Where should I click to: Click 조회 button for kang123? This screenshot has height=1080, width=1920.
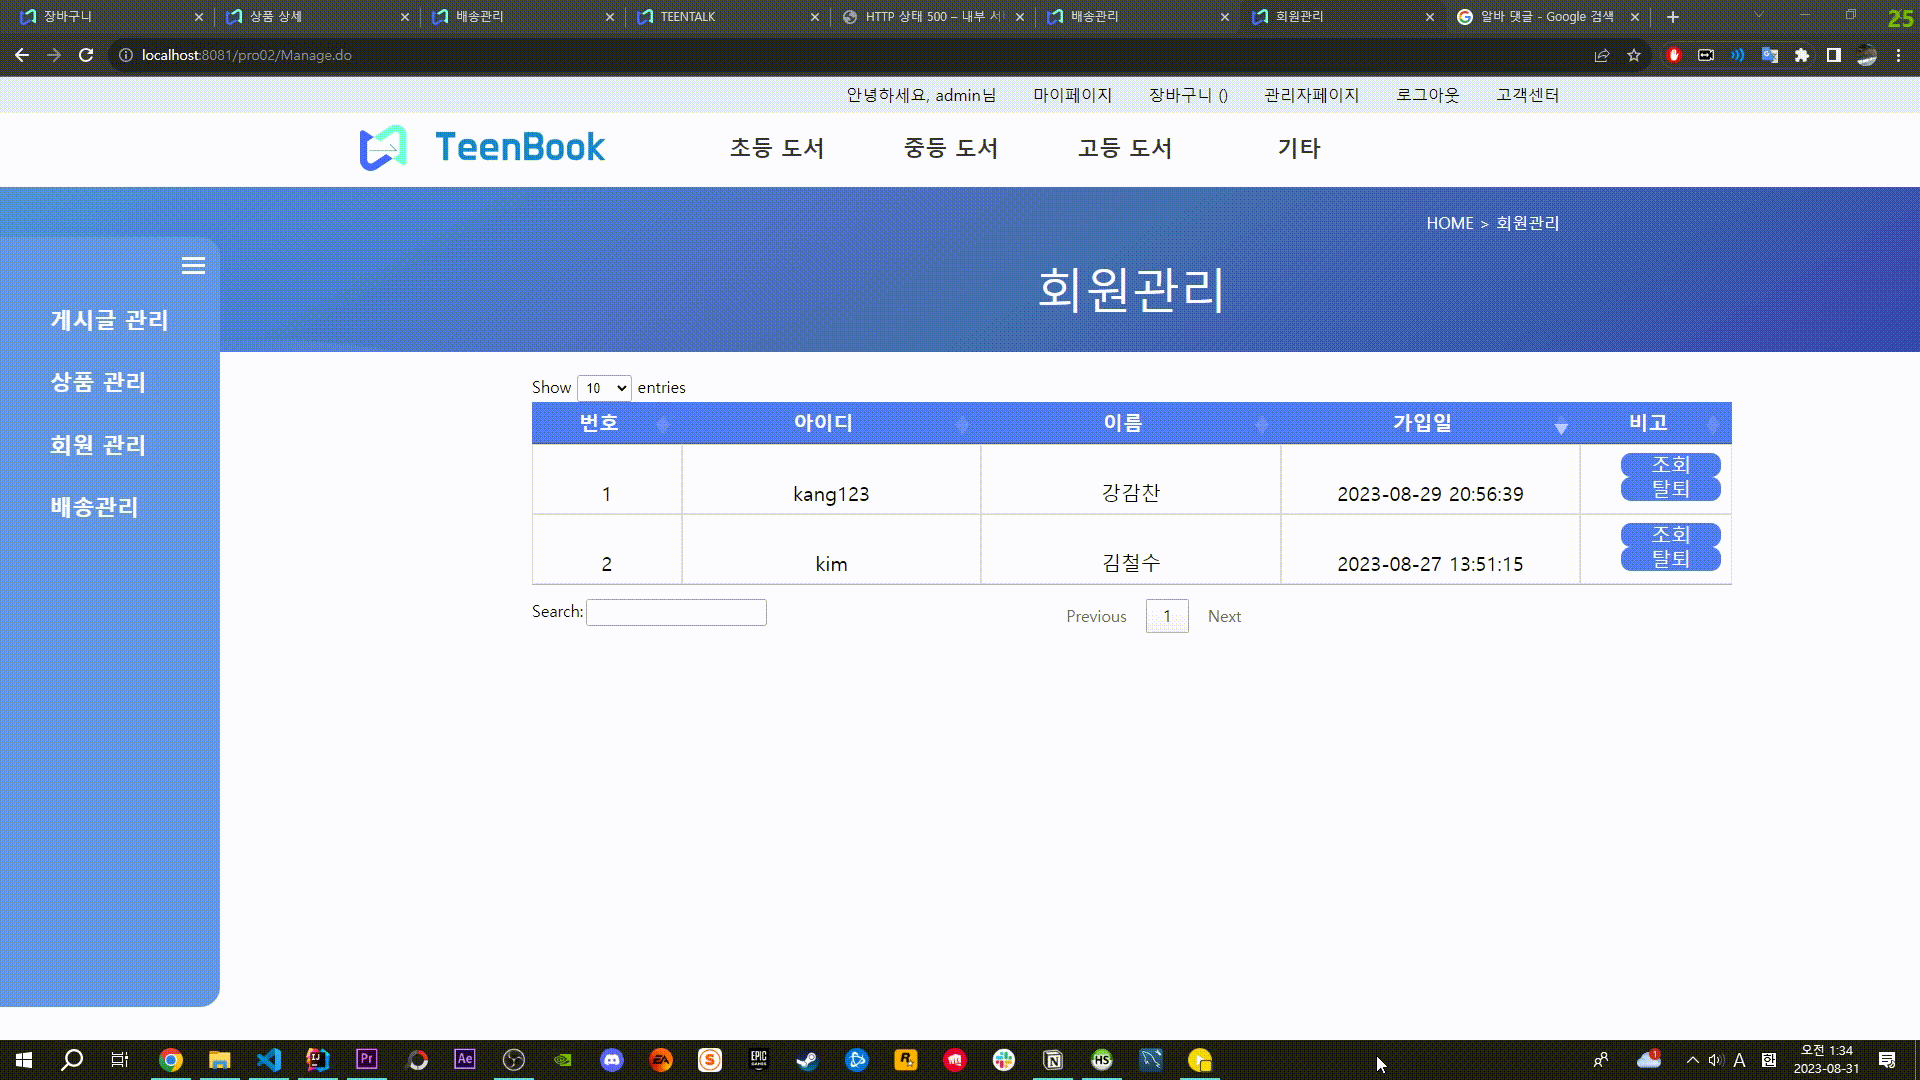tap(1670, 465)
